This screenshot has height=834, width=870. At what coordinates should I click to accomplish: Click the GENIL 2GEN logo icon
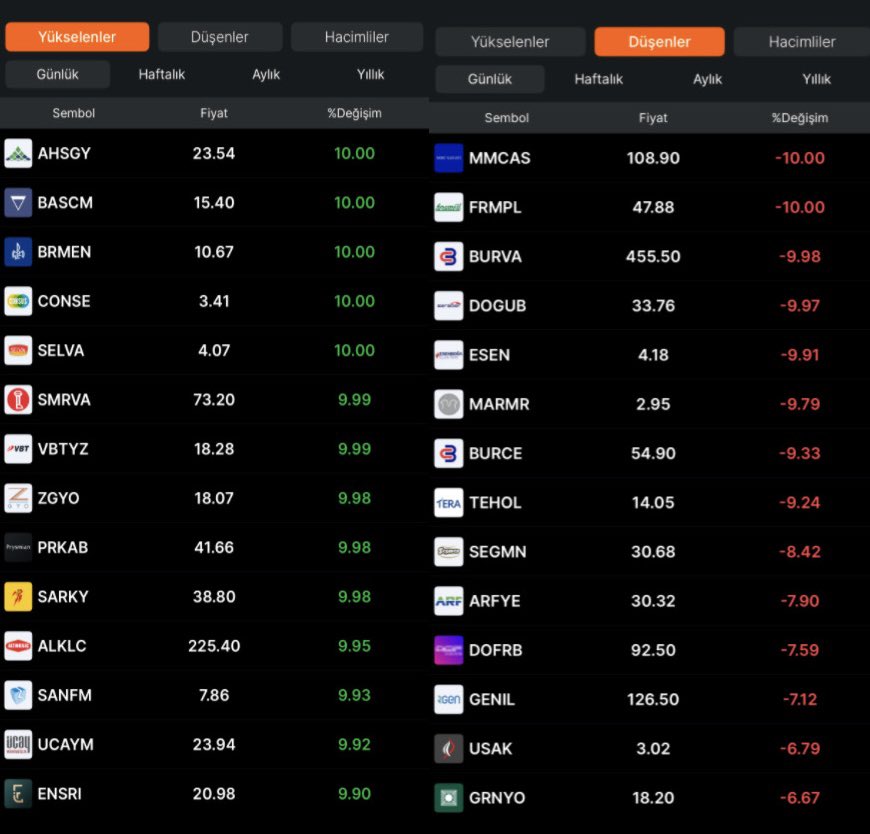pos(448,699)
